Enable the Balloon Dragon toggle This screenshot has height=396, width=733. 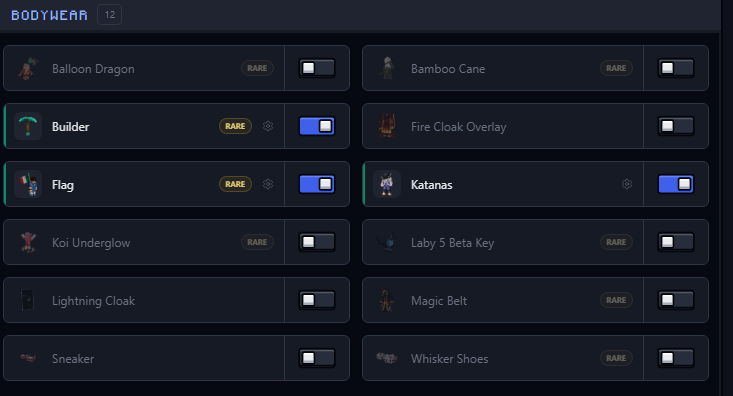coord(317,68)
